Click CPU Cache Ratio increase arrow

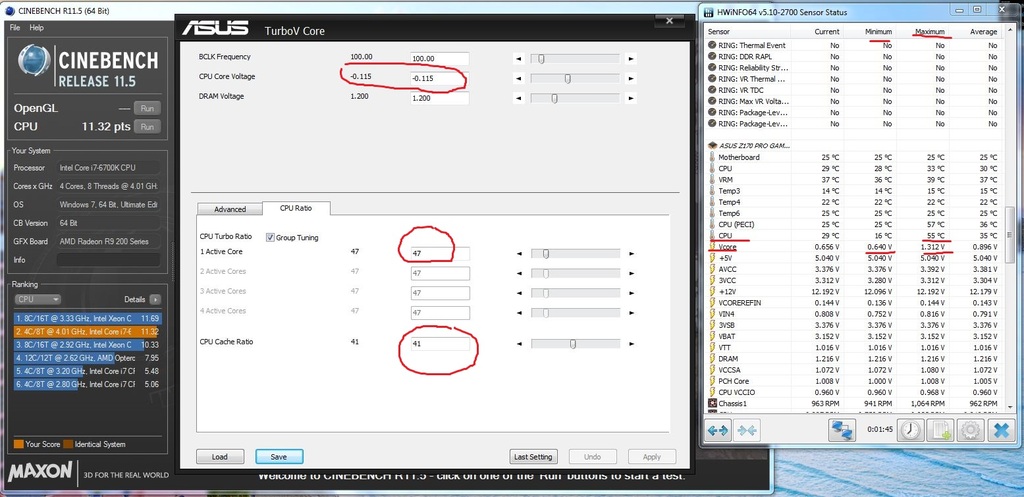coord(631,344)
